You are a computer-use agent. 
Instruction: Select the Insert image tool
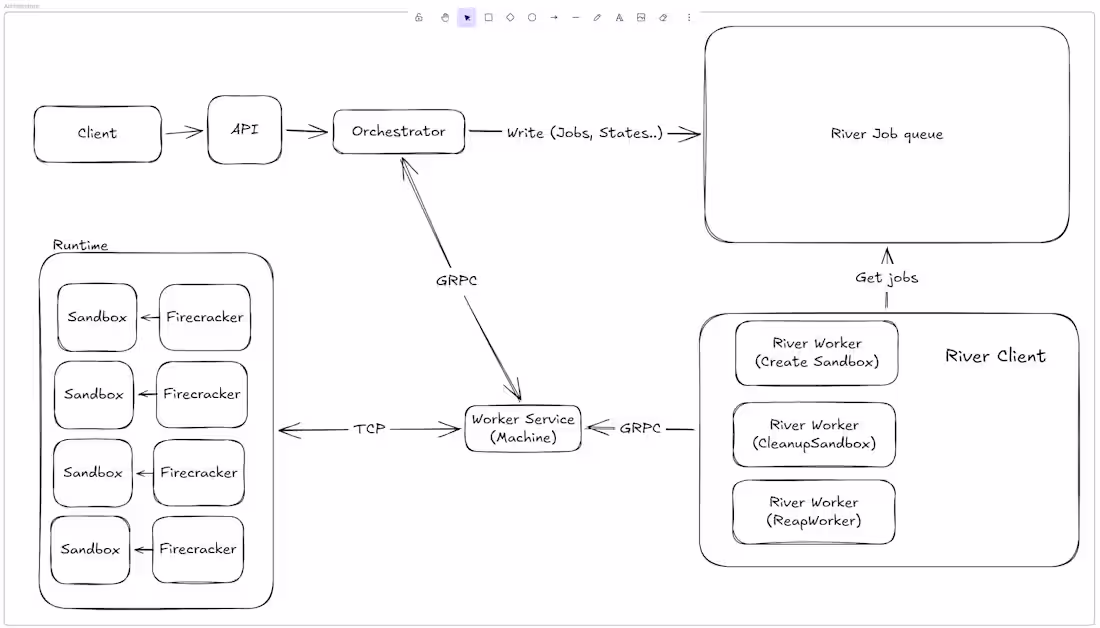tap(641, 18)
